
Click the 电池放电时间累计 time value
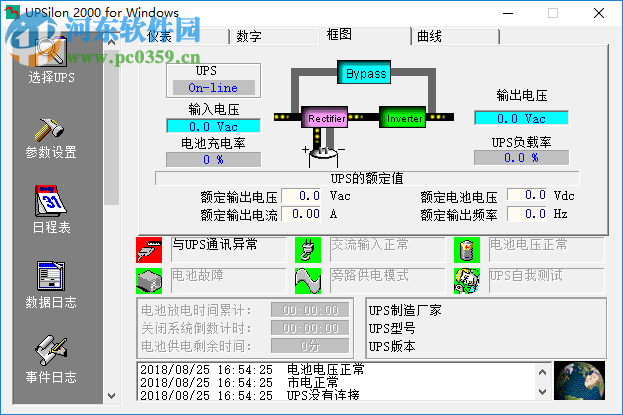[x=310, y=310]
